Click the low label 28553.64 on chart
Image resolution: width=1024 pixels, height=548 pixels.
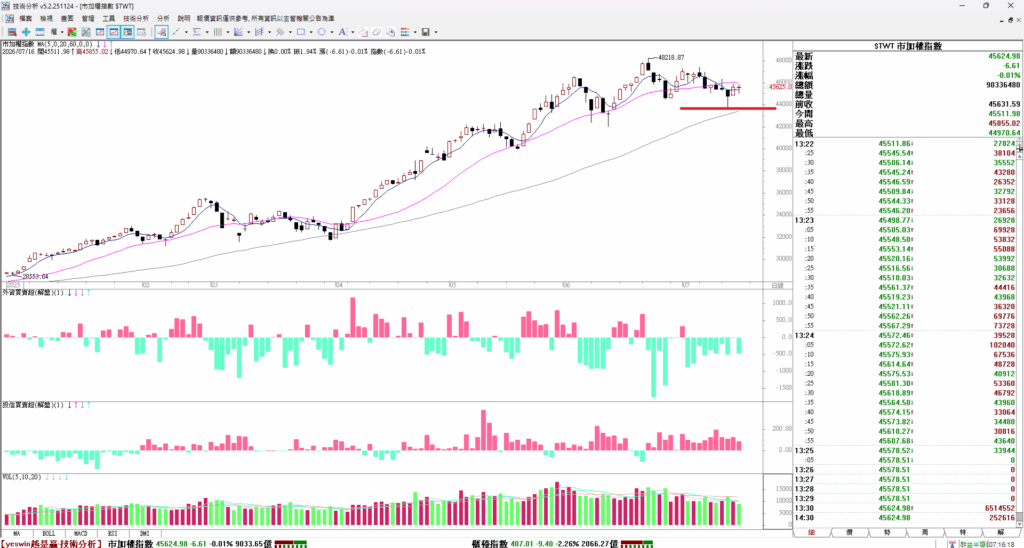pos(35,276)
